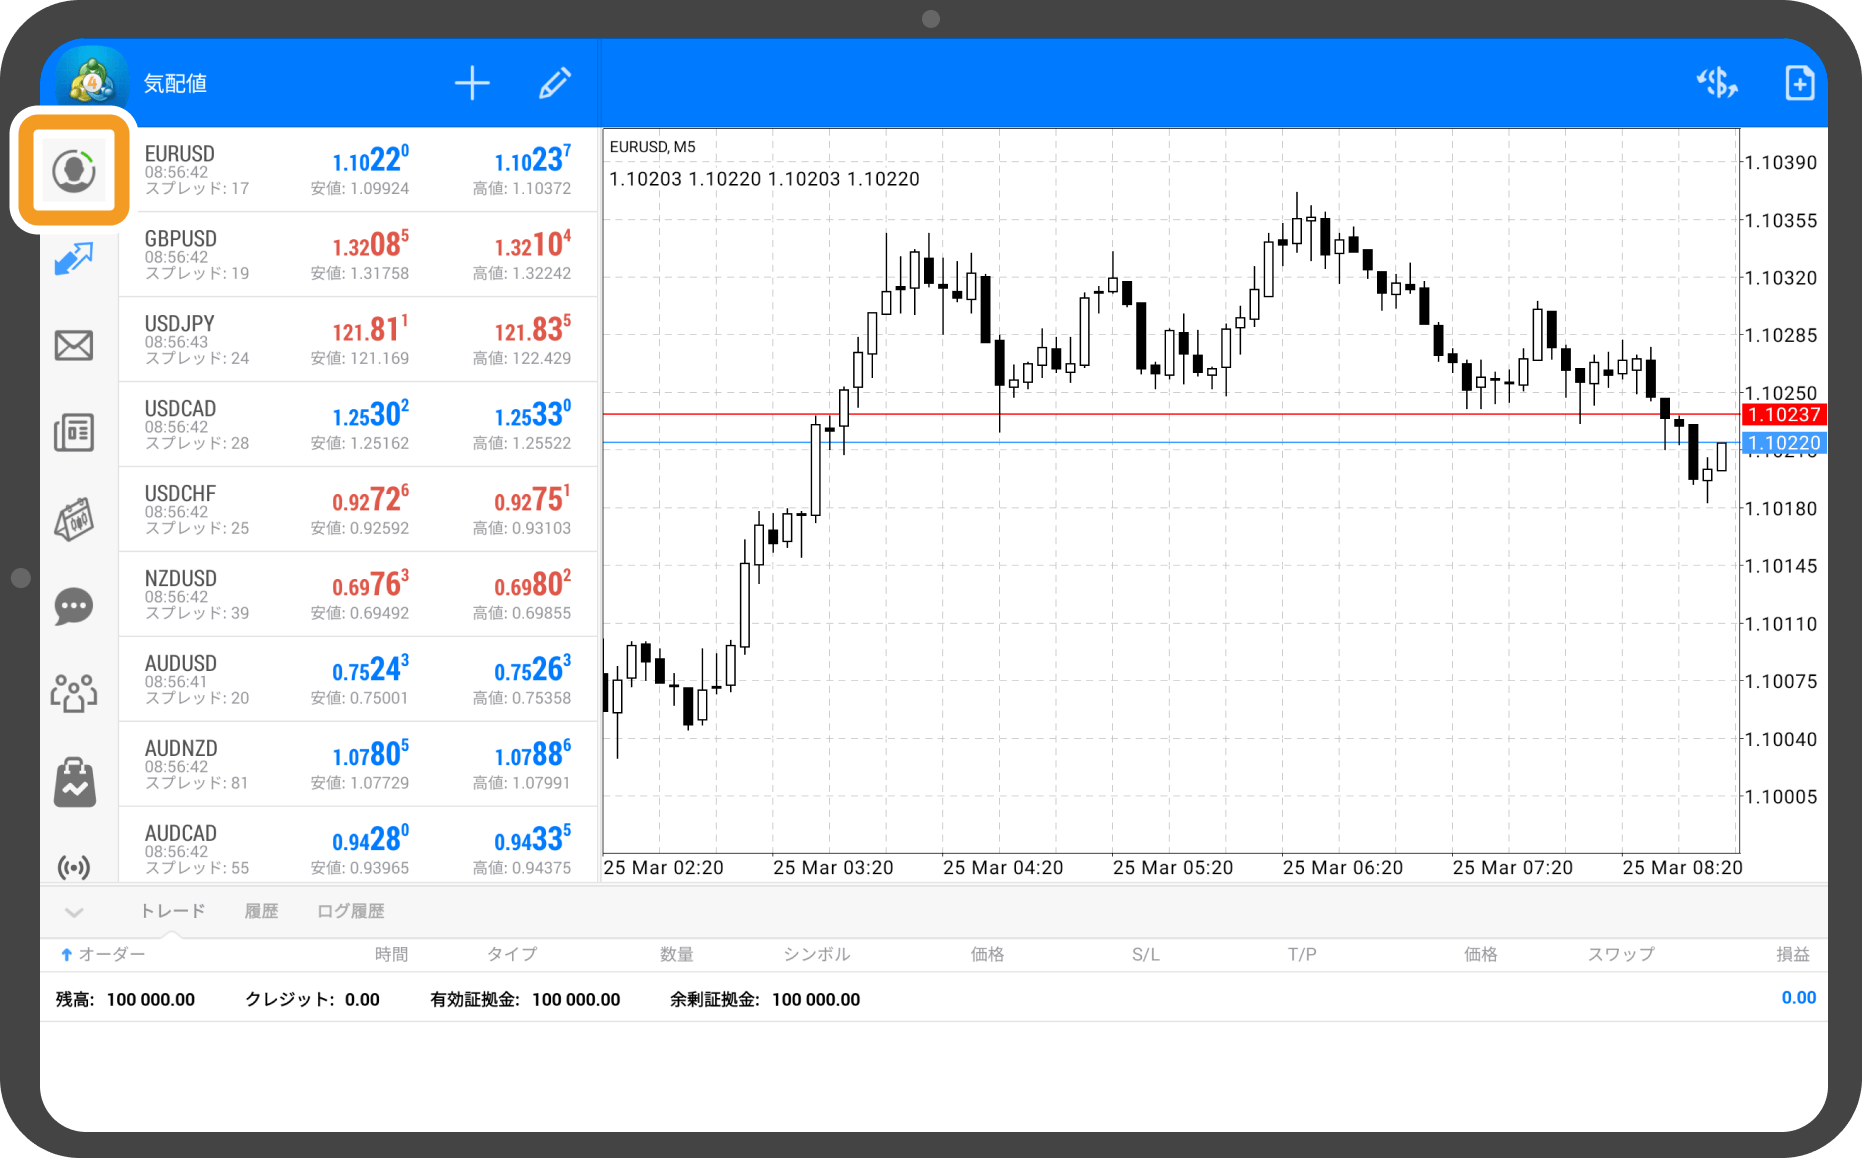Viewport: 1862px width, 1158px height.
Task: Tap the signals broadcast icon
Action: tap(74, 866)
